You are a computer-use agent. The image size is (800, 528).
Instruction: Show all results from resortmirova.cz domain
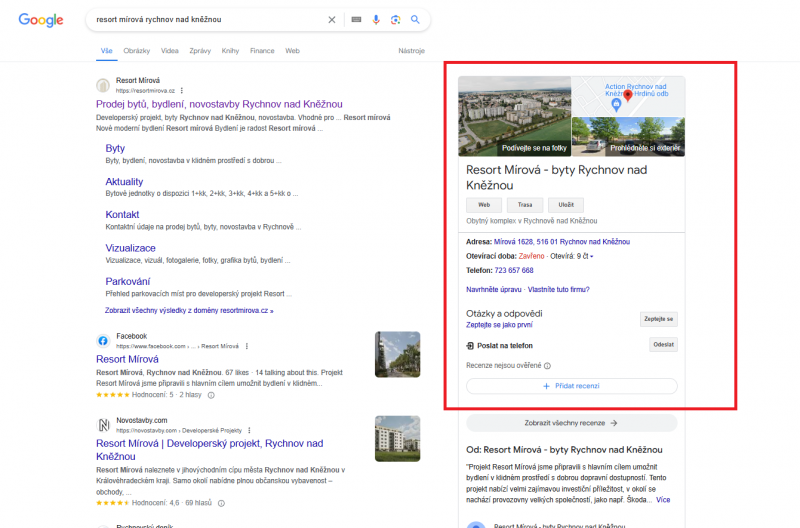point(189,311)
